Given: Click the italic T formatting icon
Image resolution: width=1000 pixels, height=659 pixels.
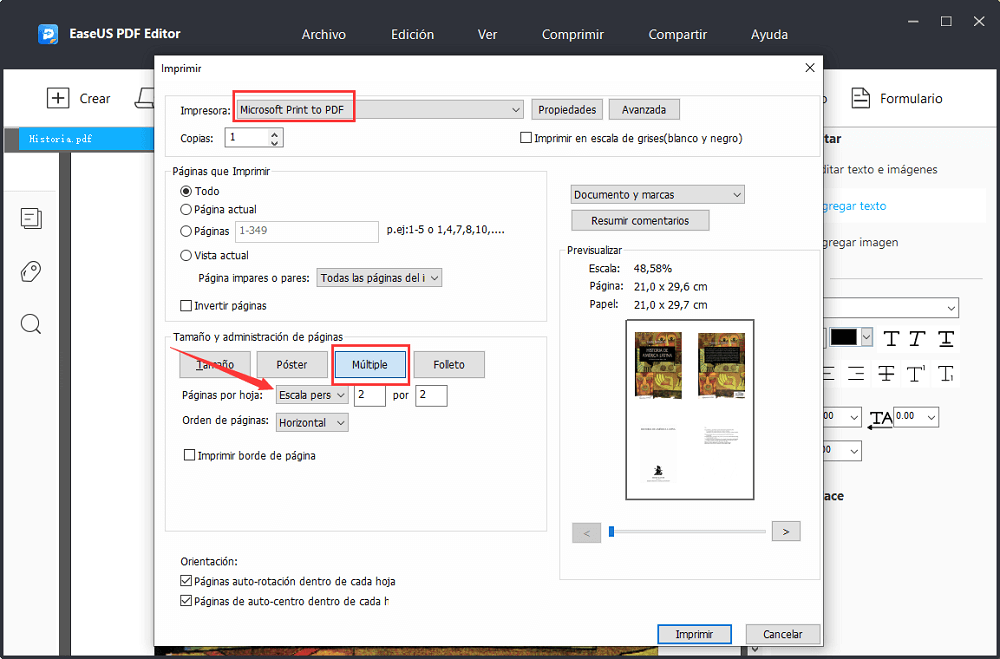Looking at the screenshot, I should pyautogui.click(x=918, y=338).
